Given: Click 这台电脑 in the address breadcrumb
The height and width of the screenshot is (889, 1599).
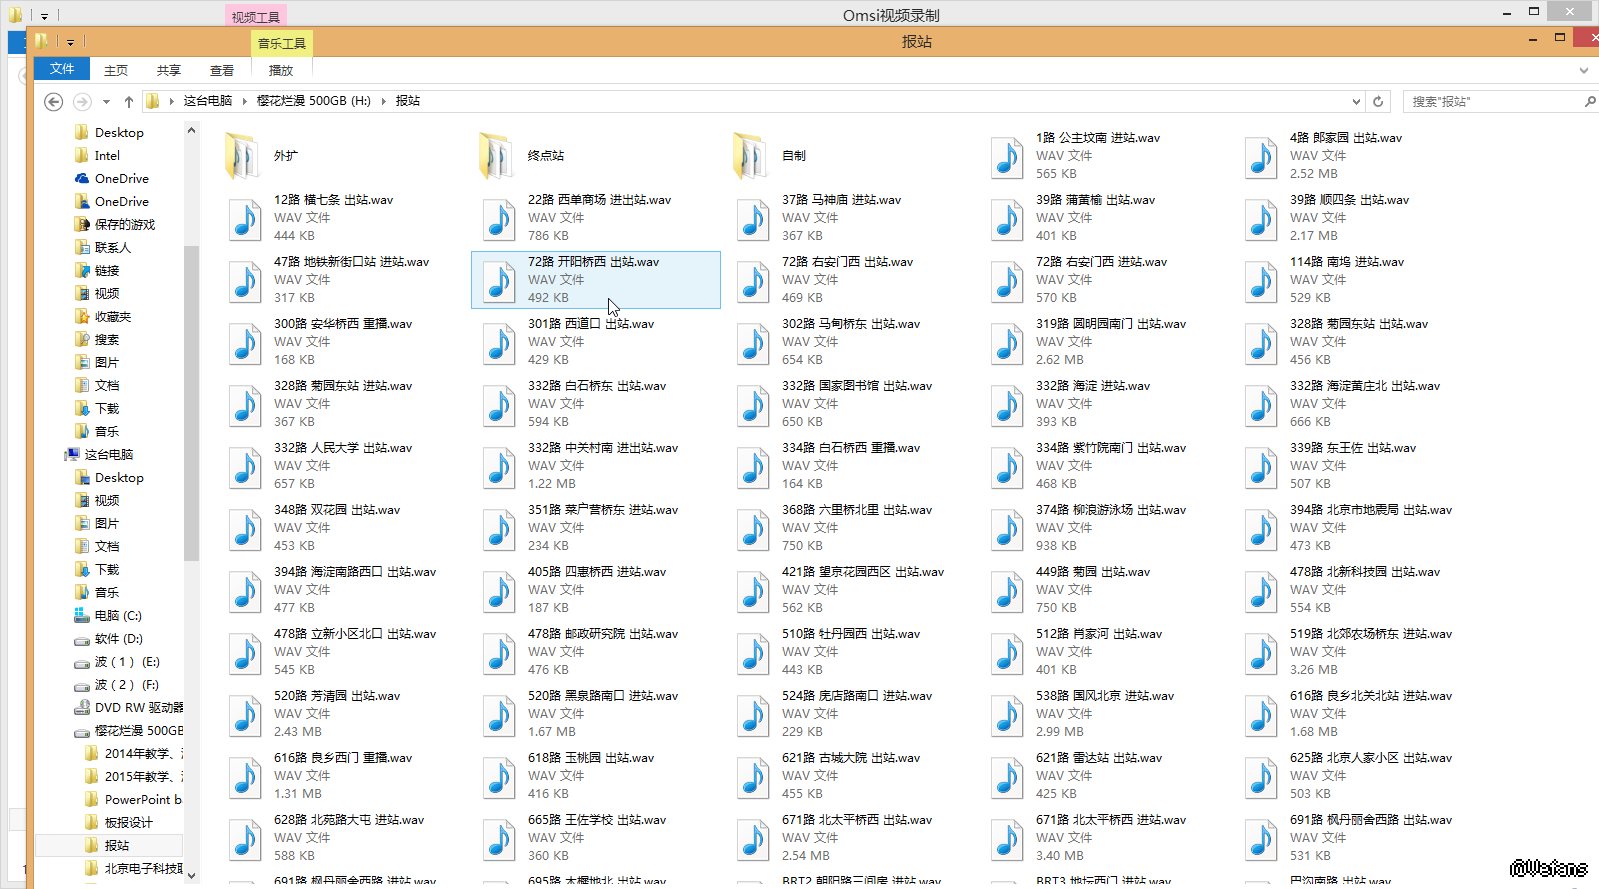Looking at the screenshot, I should pos(207,101).
